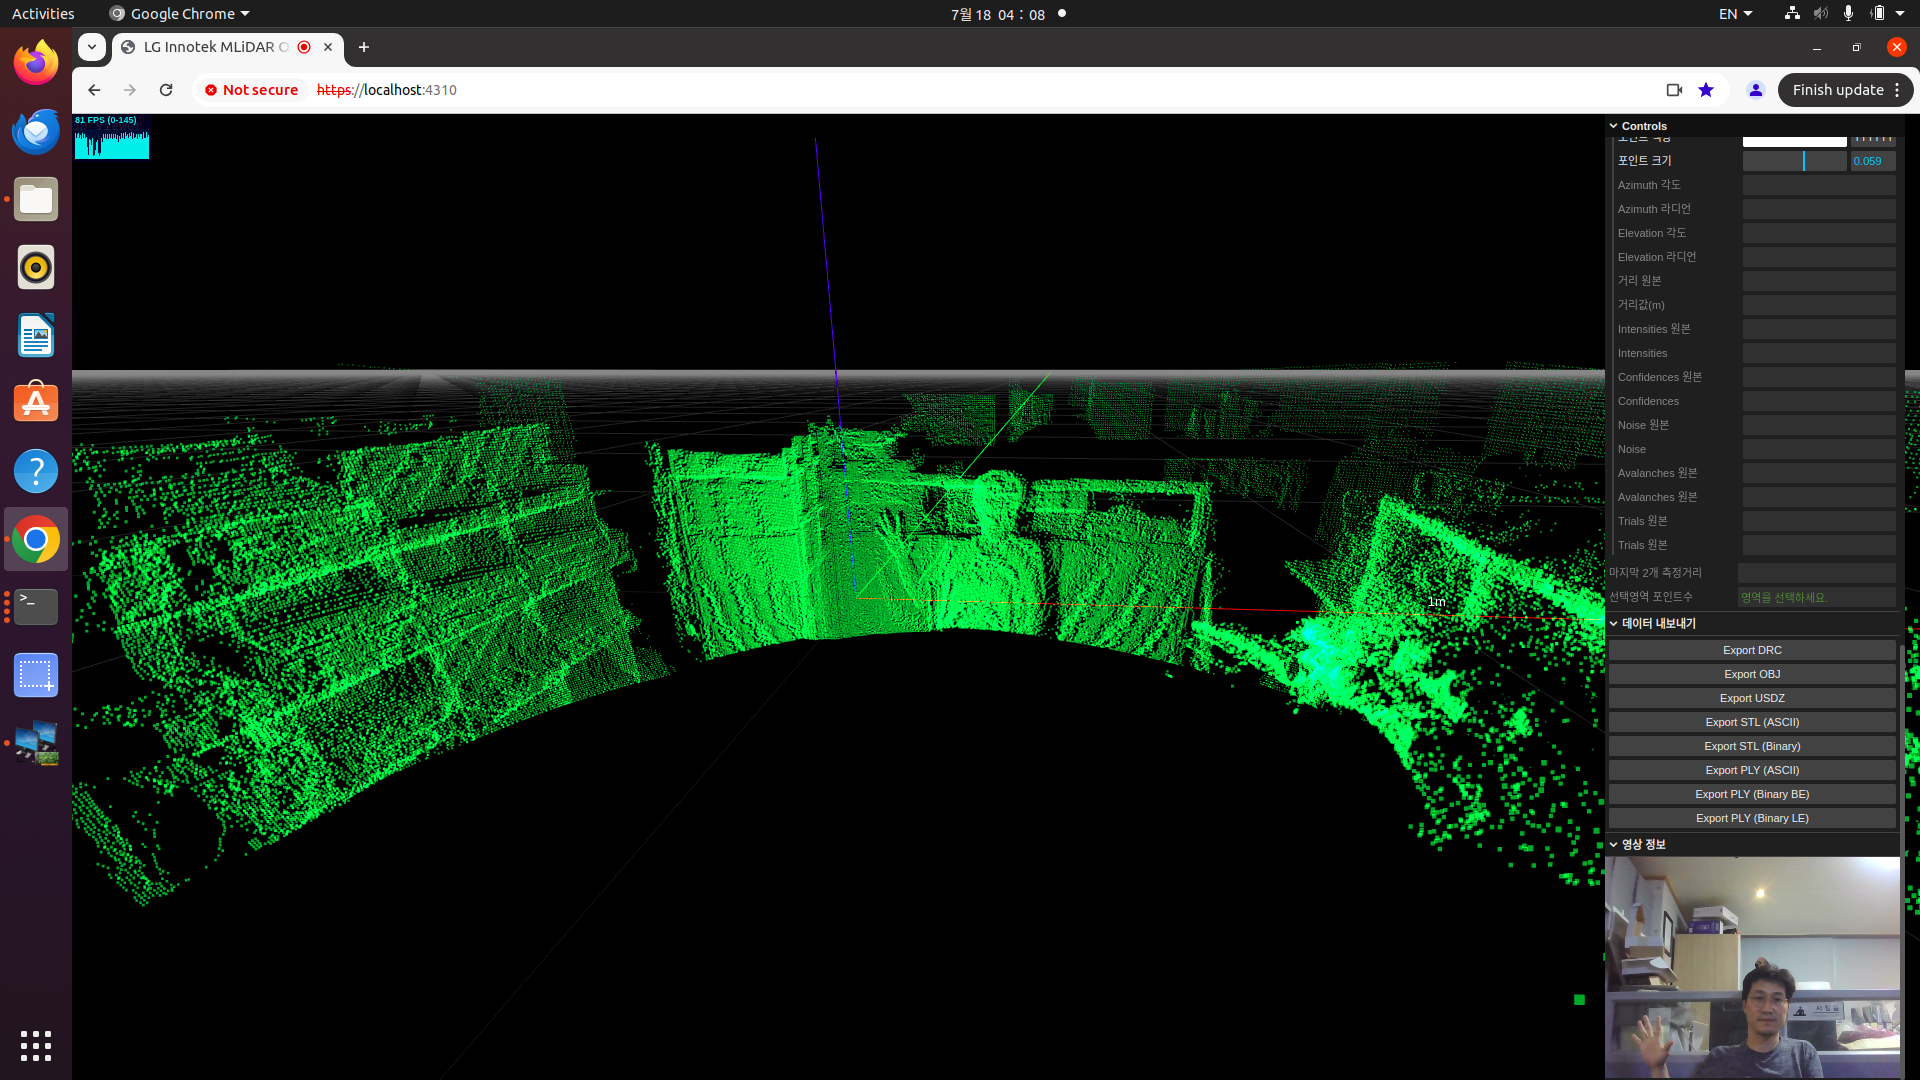Select Export STL (Binary) option

[1751, 745]
